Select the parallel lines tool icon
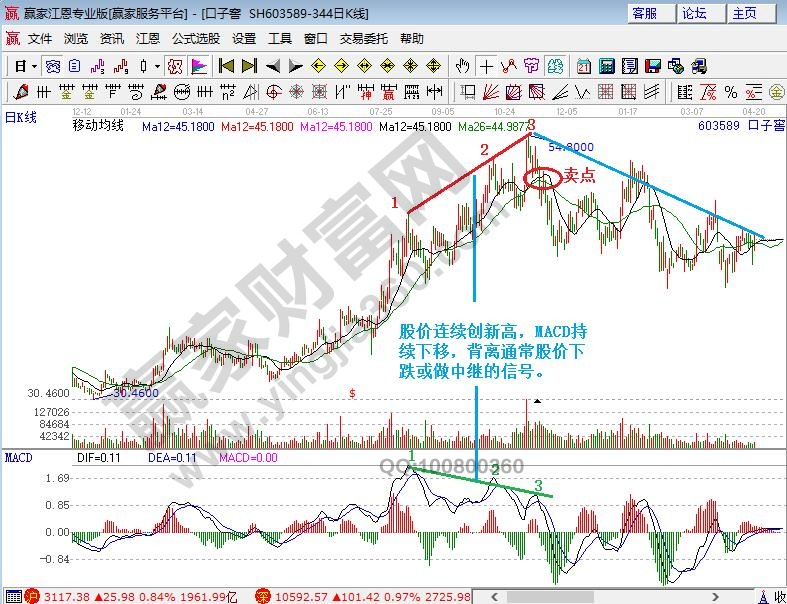 (x=651, y=92)
